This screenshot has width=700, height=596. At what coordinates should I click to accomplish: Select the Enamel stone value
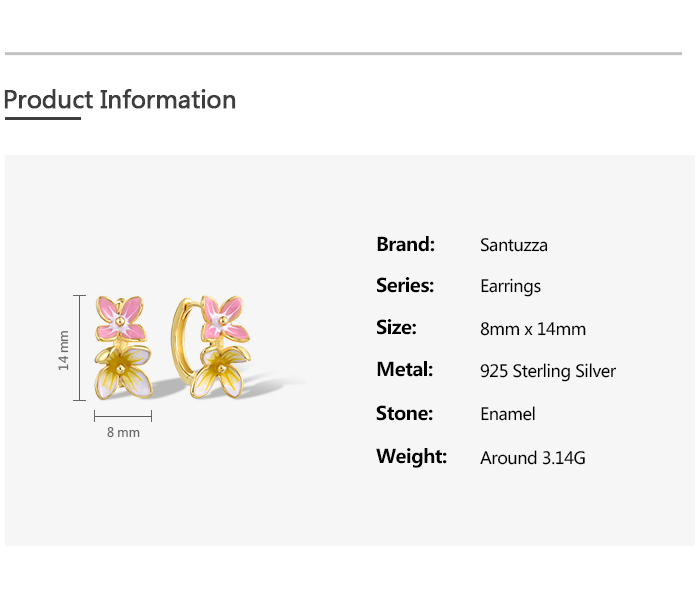click(x=507, y=414)
